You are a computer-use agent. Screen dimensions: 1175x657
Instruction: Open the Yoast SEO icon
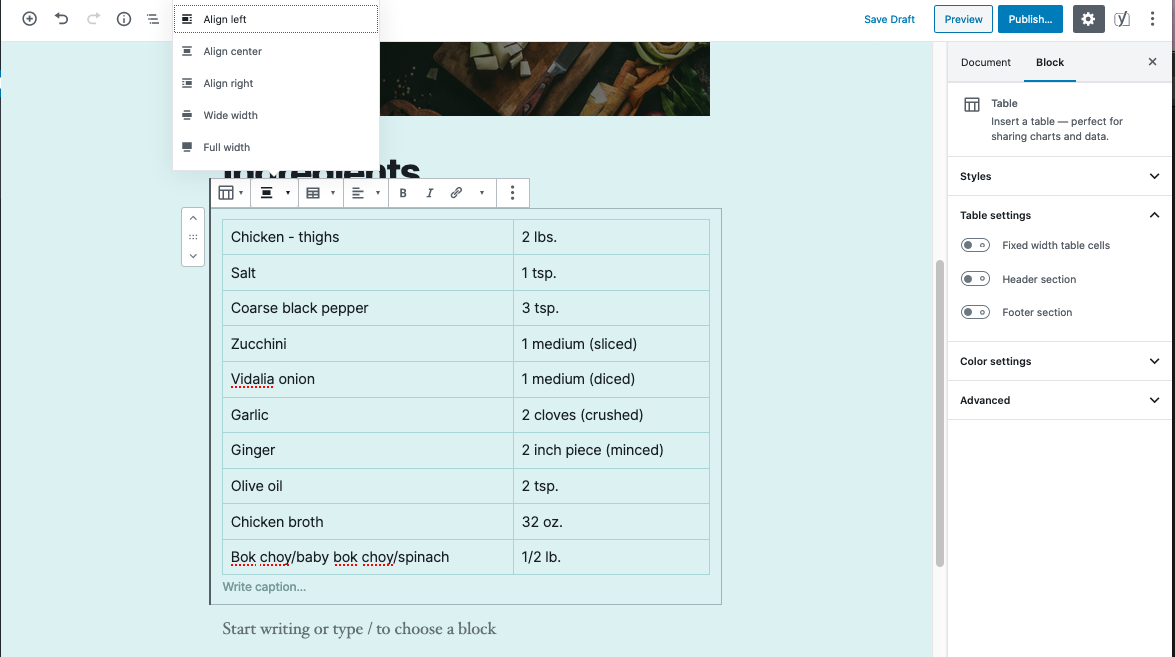[1122, 19]
